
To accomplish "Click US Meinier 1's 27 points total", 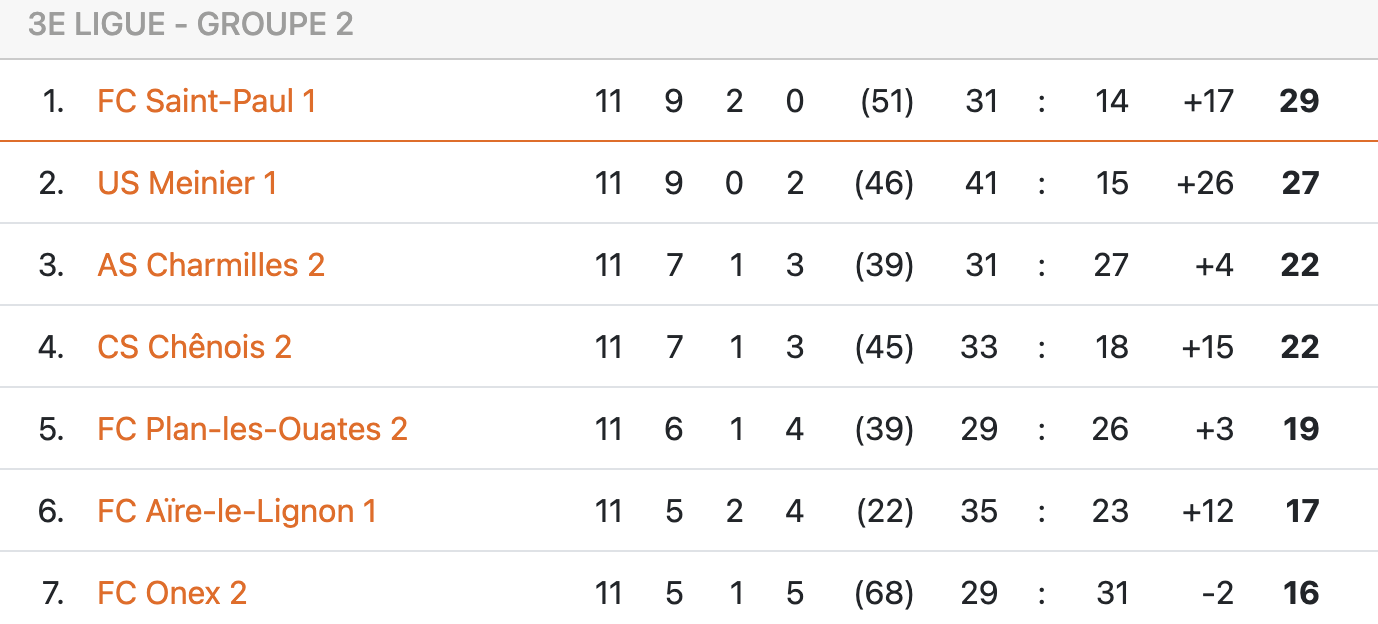I will point(1299,183).
